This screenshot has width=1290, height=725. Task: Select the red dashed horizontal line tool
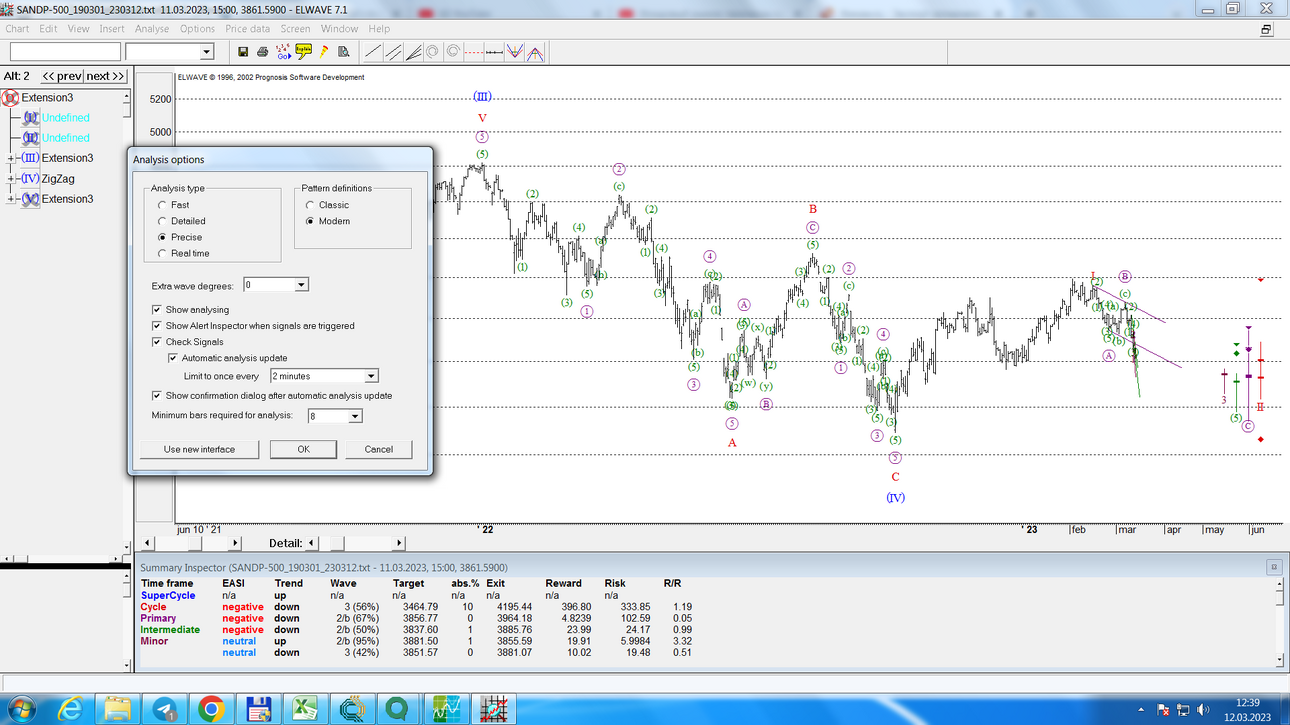coord(473,52)
